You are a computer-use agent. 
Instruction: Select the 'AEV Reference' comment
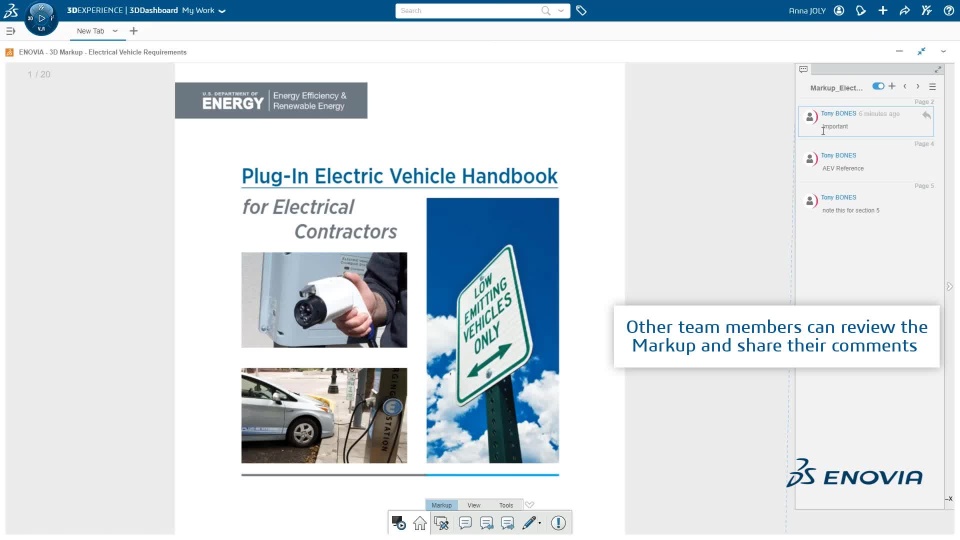pyautogui.click(x=866, y=162)
